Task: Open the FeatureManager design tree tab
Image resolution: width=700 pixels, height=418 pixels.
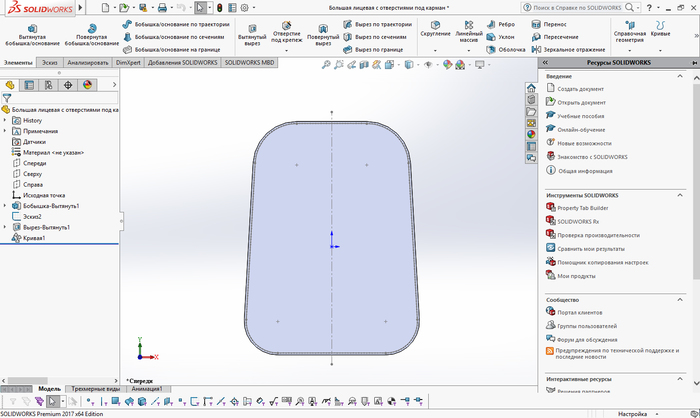Action: (10, 85)
